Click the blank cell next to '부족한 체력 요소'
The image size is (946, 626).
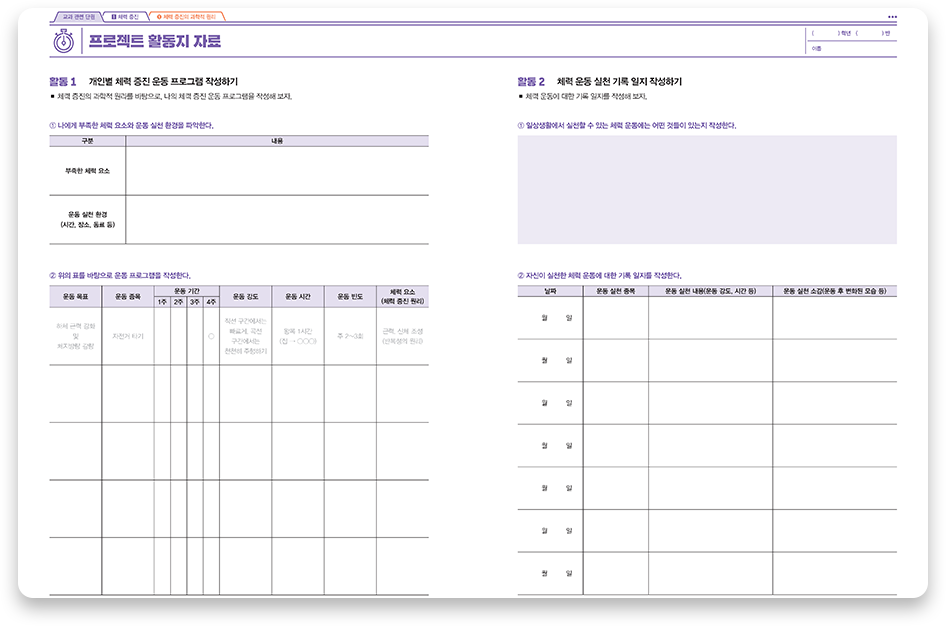pyautogui.click(x=278, y=171)
